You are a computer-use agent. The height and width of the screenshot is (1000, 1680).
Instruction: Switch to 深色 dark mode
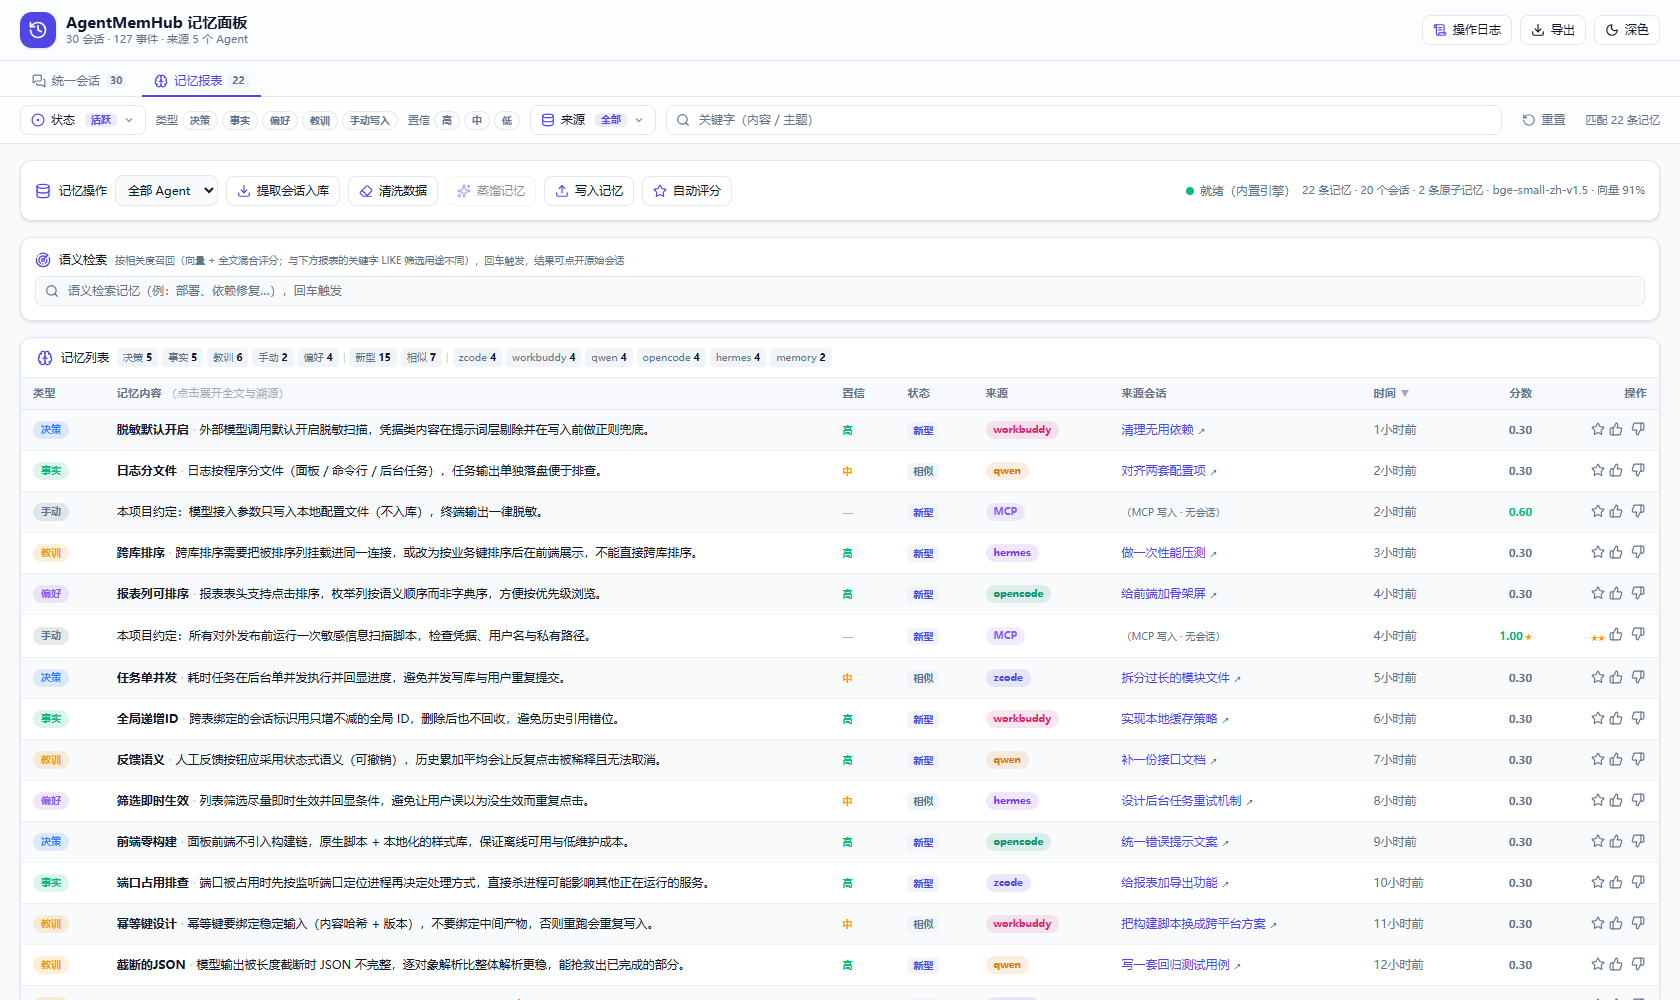(1627, 30)
